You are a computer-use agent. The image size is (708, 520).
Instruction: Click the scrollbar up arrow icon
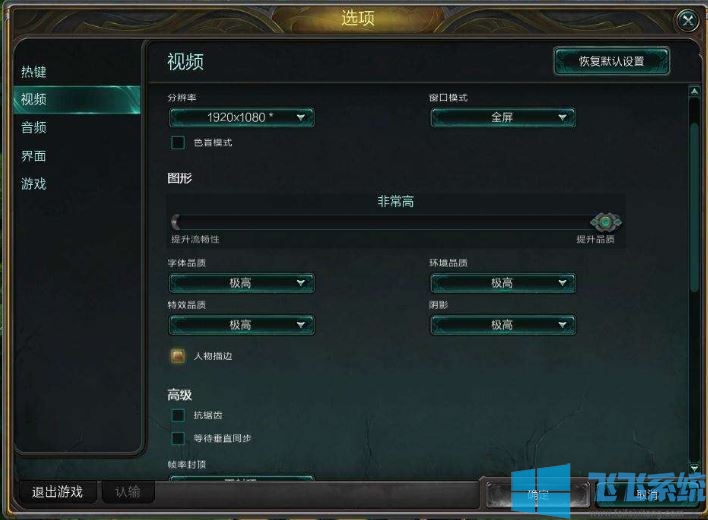694,91
